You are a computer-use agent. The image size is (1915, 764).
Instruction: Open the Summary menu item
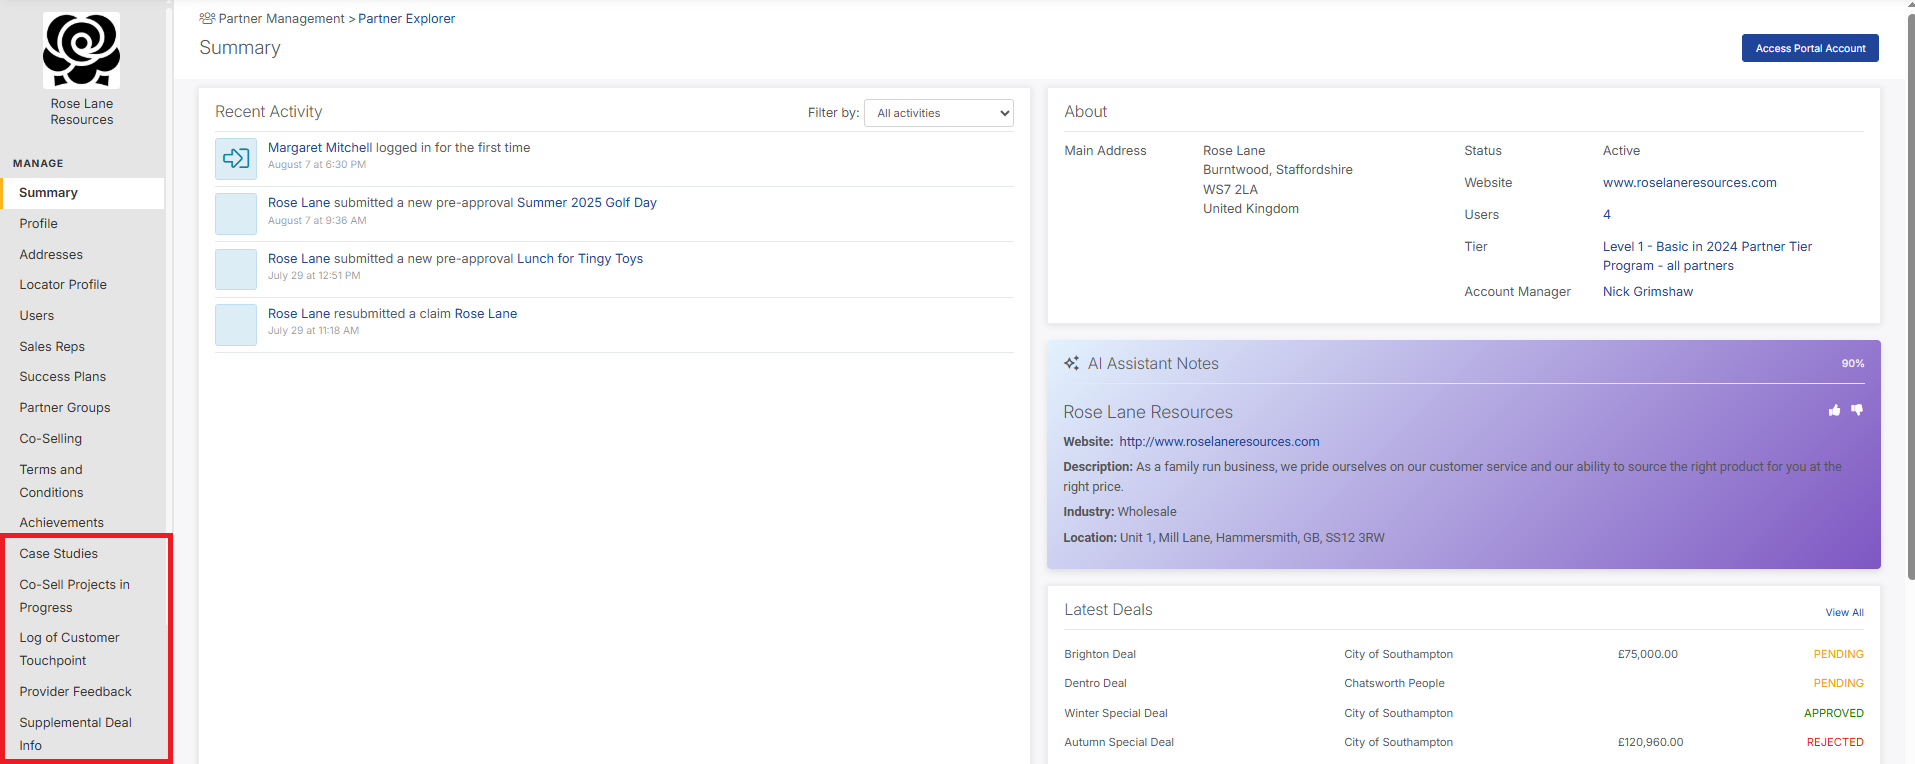82,193
